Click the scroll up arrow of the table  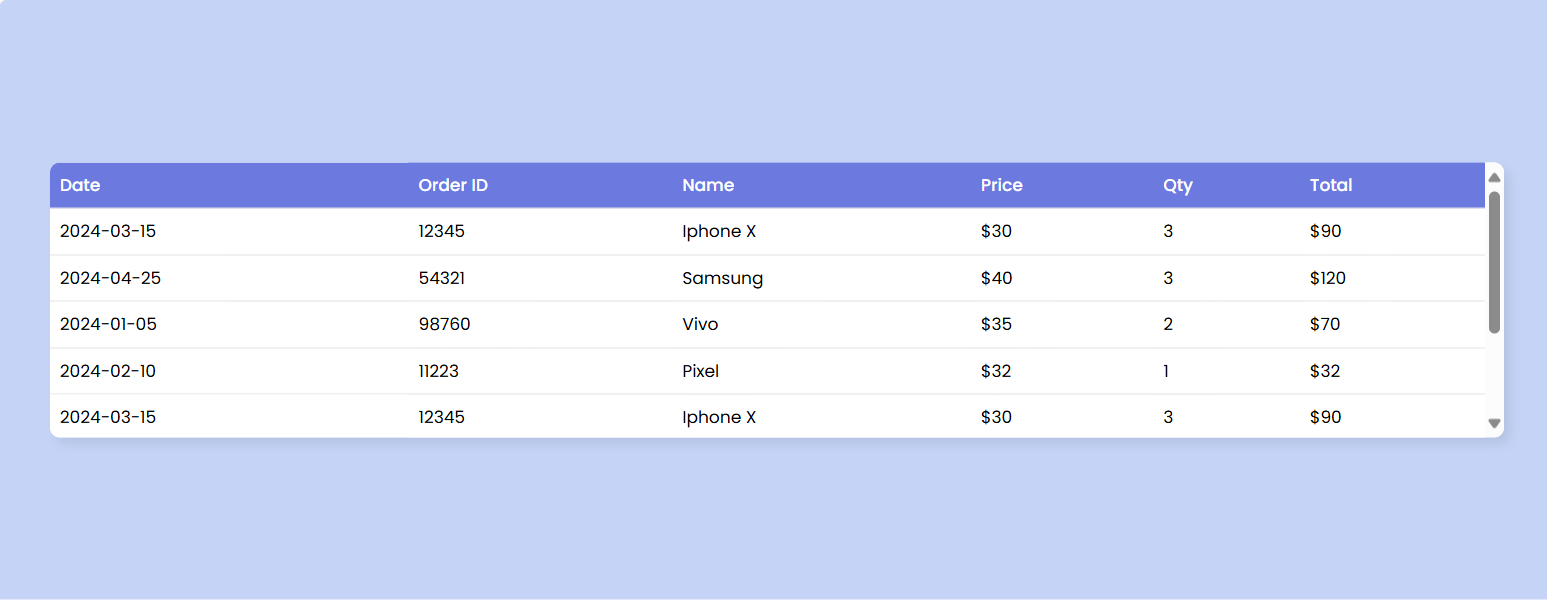click(x=1494, y=177)
